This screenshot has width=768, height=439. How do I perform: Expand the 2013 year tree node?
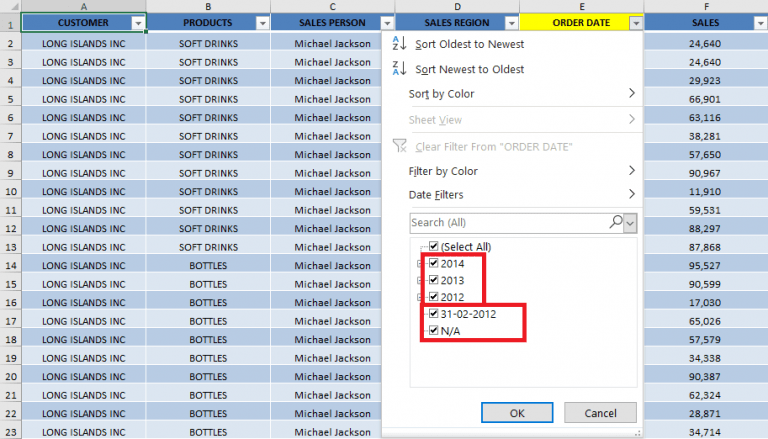(419, 281)
